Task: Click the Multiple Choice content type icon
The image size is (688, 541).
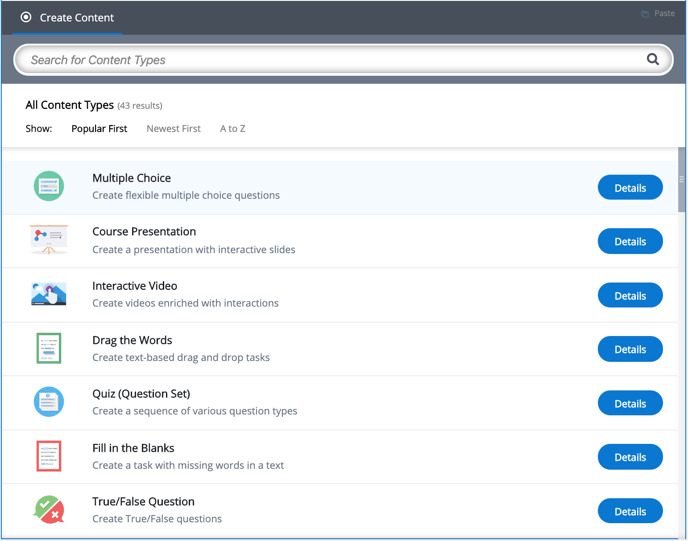Action: point(48,186)
